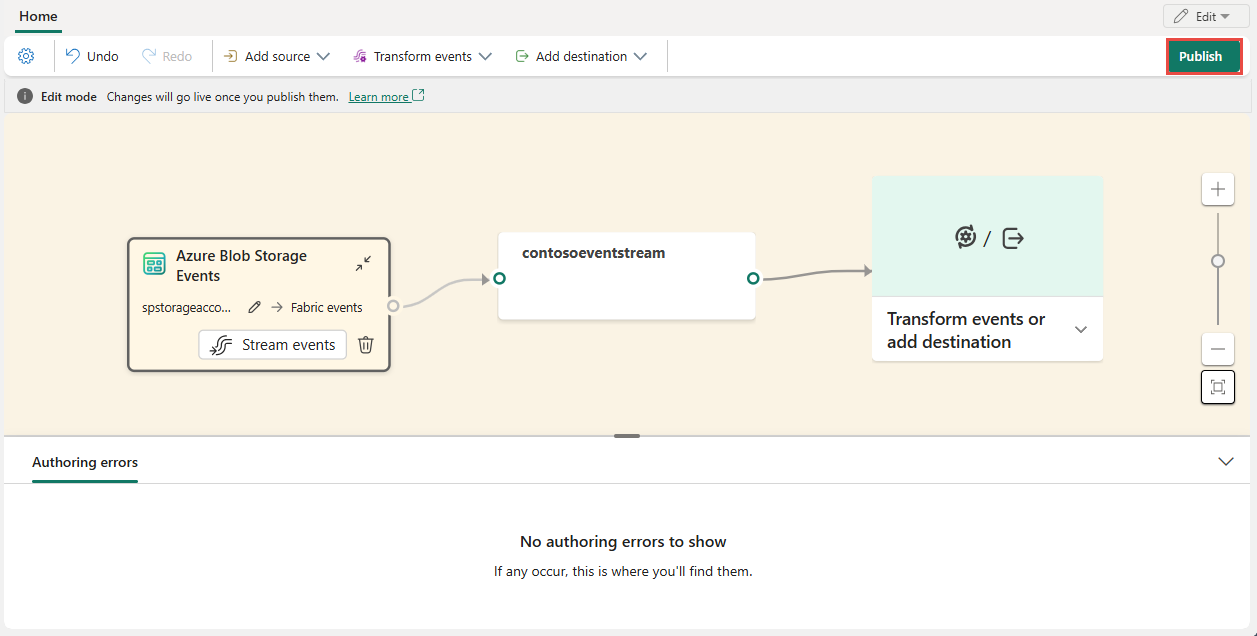Open the Transform events dropdown

[422, 56]
